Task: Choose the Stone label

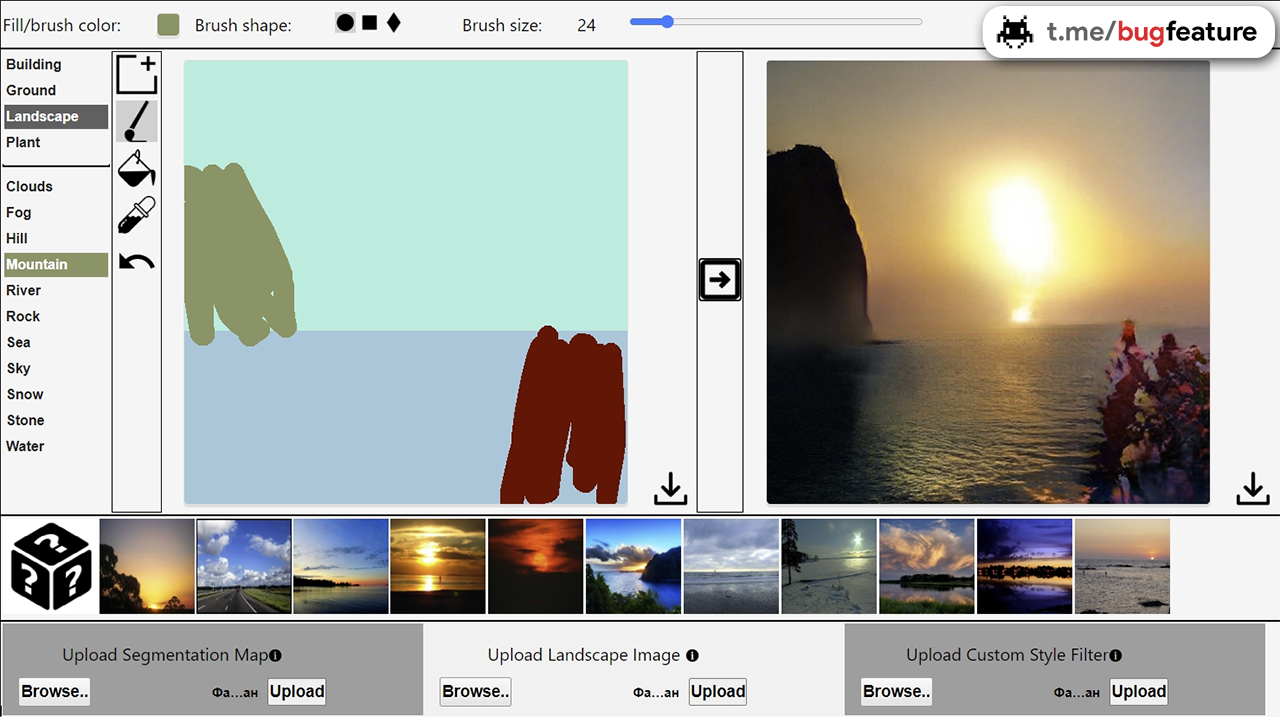Action: (56, 420)
